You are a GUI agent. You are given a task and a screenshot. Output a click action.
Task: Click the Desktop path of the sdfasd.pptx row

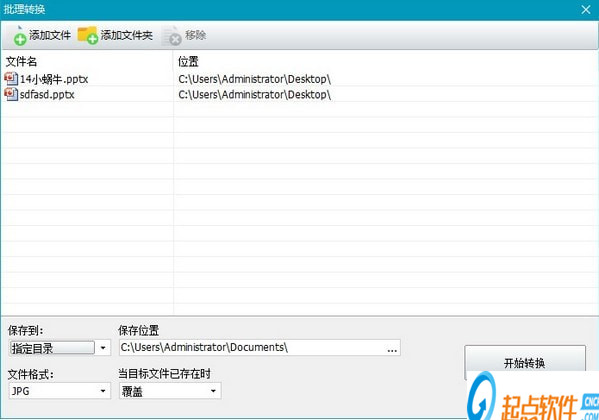pyautogui.click(x=254, y=94)
